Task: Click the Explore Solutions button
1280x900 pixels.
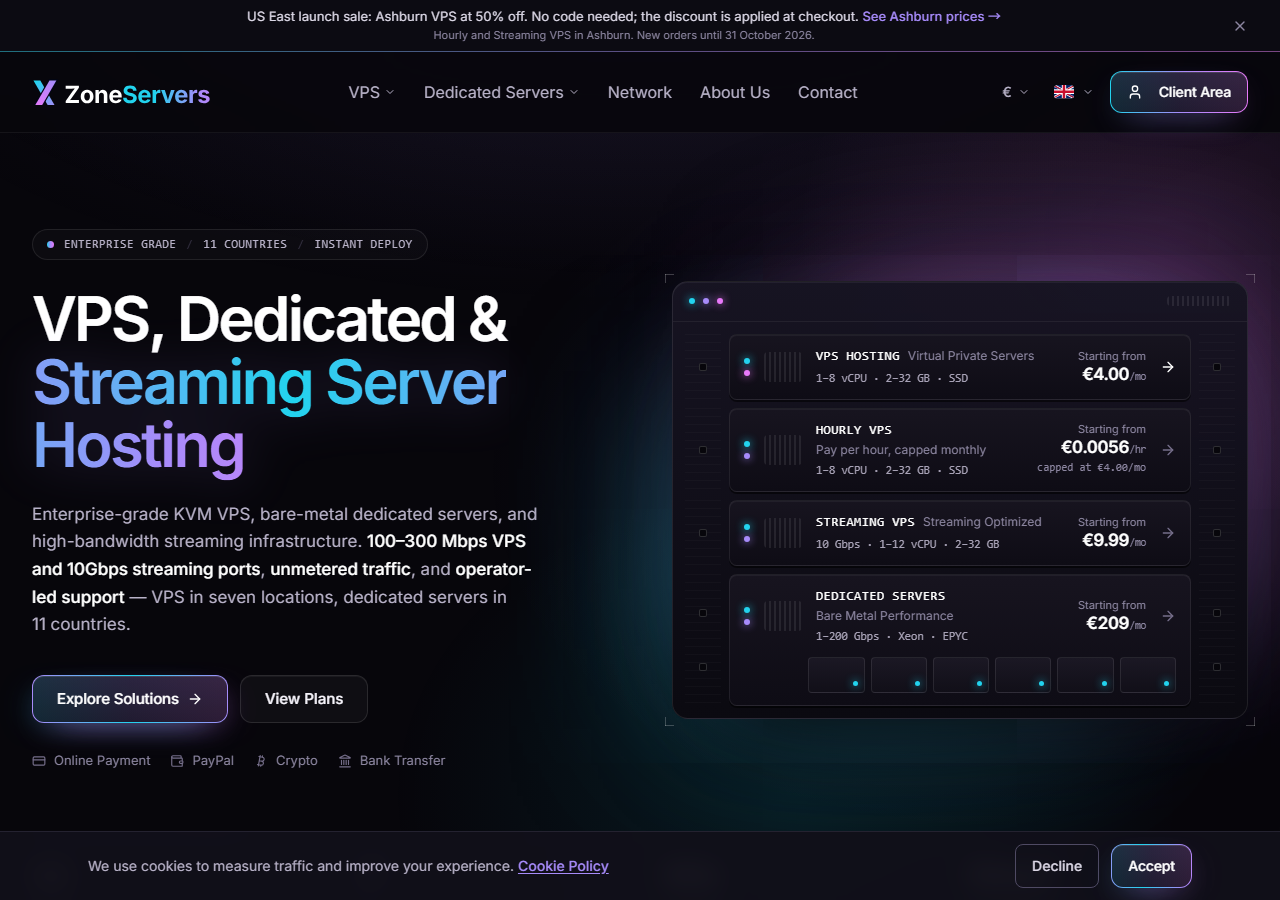Action: [x=130, y=699]
